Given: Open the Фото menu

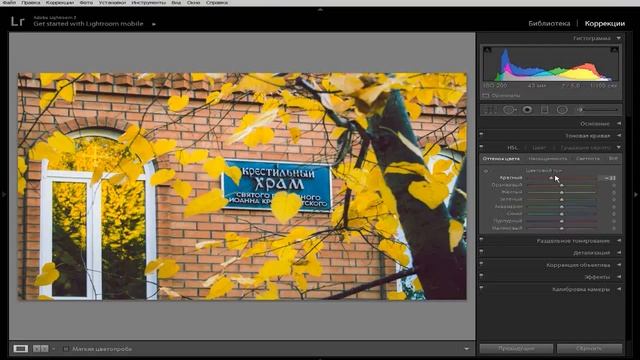Looking at the screenshot, I should click(86, 2).
